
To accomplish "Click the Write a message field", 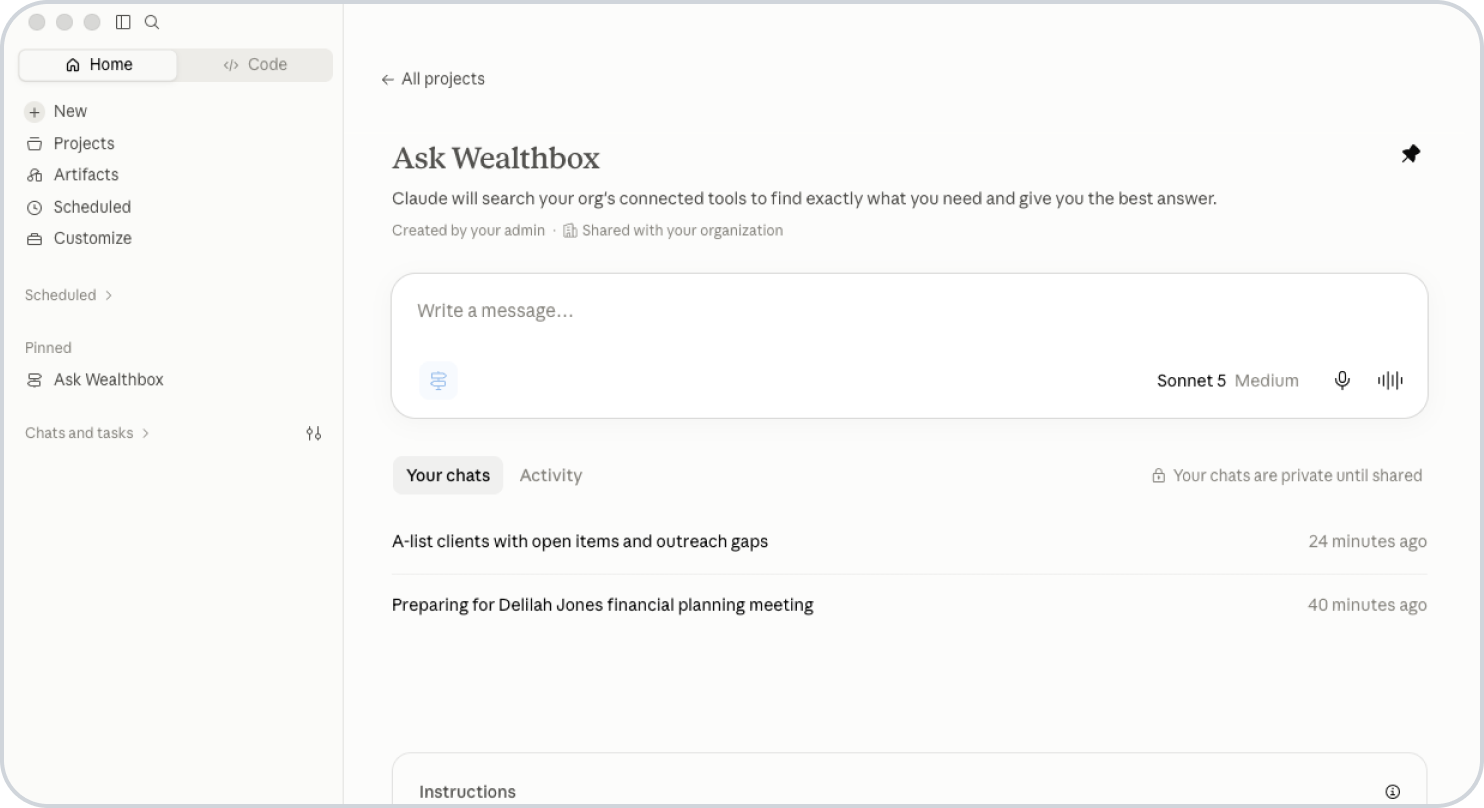I will click(x=909, y=311).
